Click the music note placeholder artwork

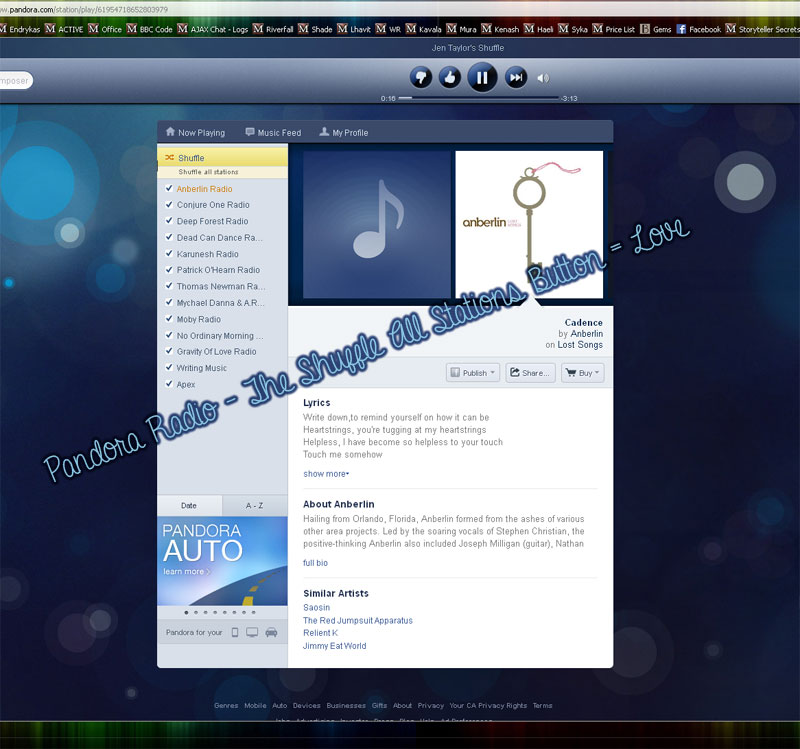pyautogui.click(x=377, y=224)
